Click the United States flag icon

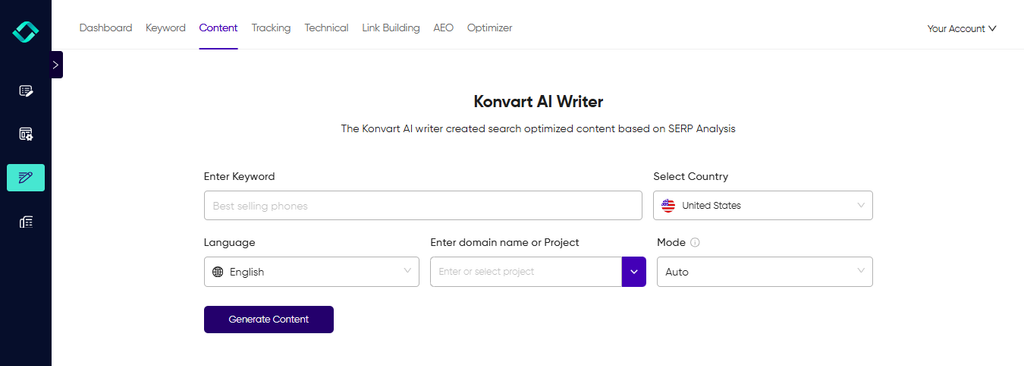[668, 205]
